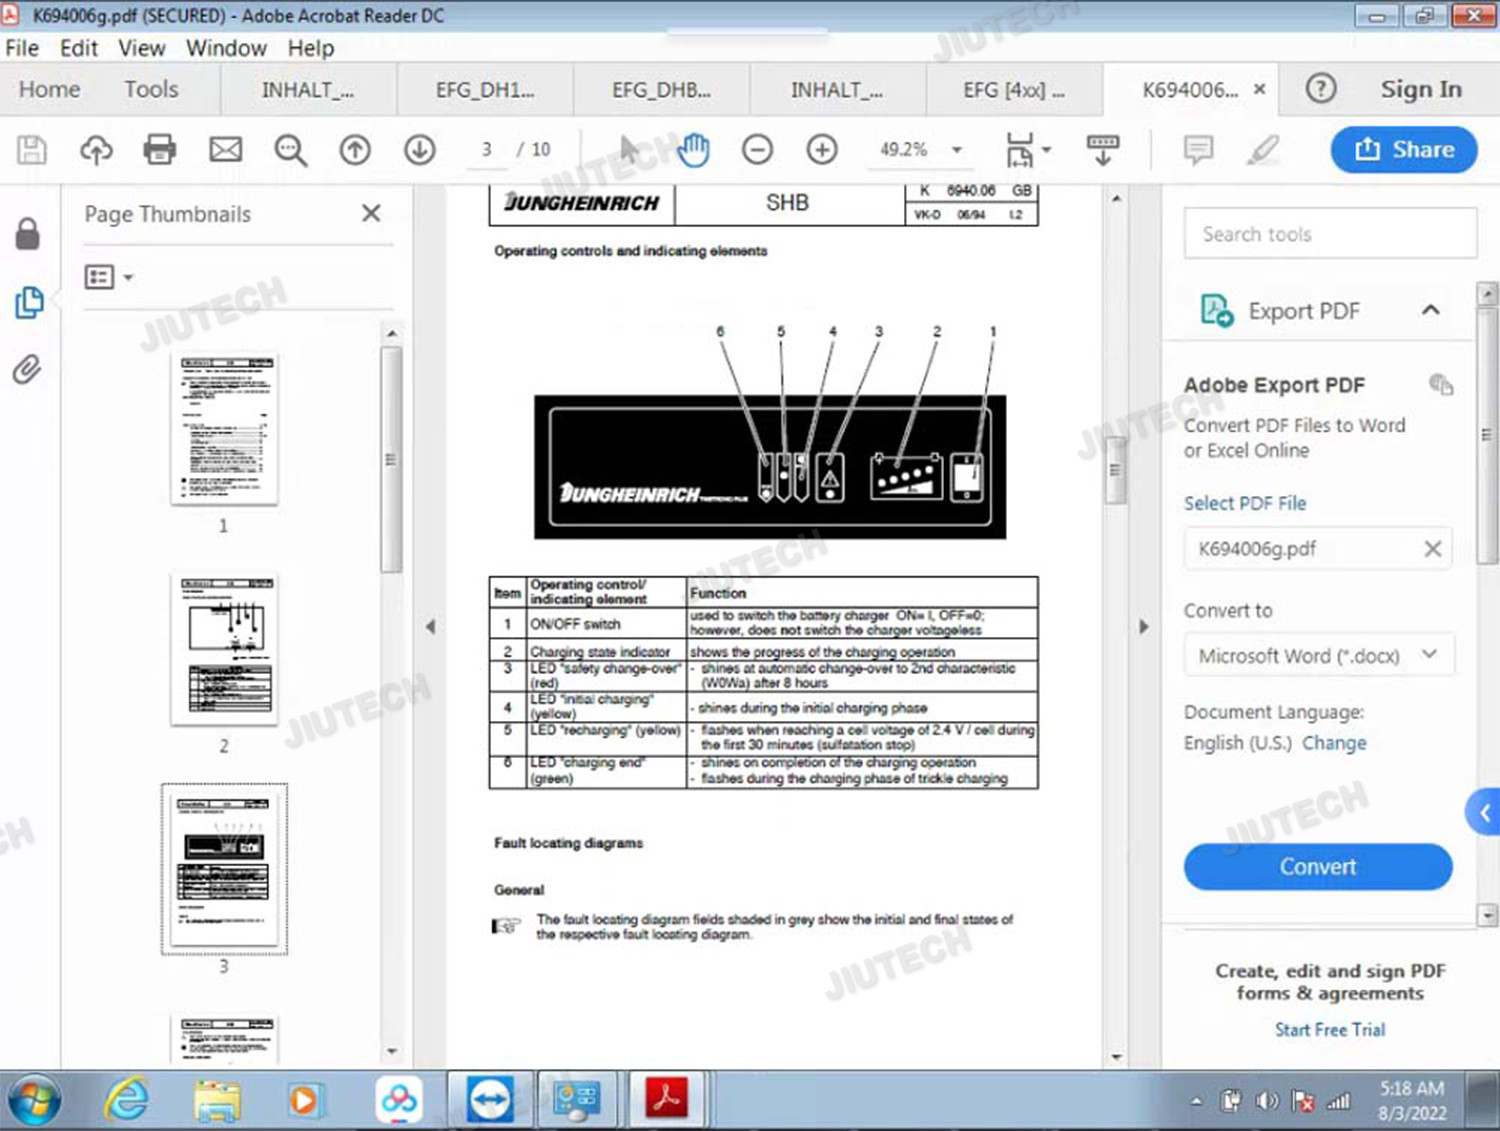Open the Window menu
Image resolution: width=1500 pixels, height=1131 pixels.
click(227, 48)
